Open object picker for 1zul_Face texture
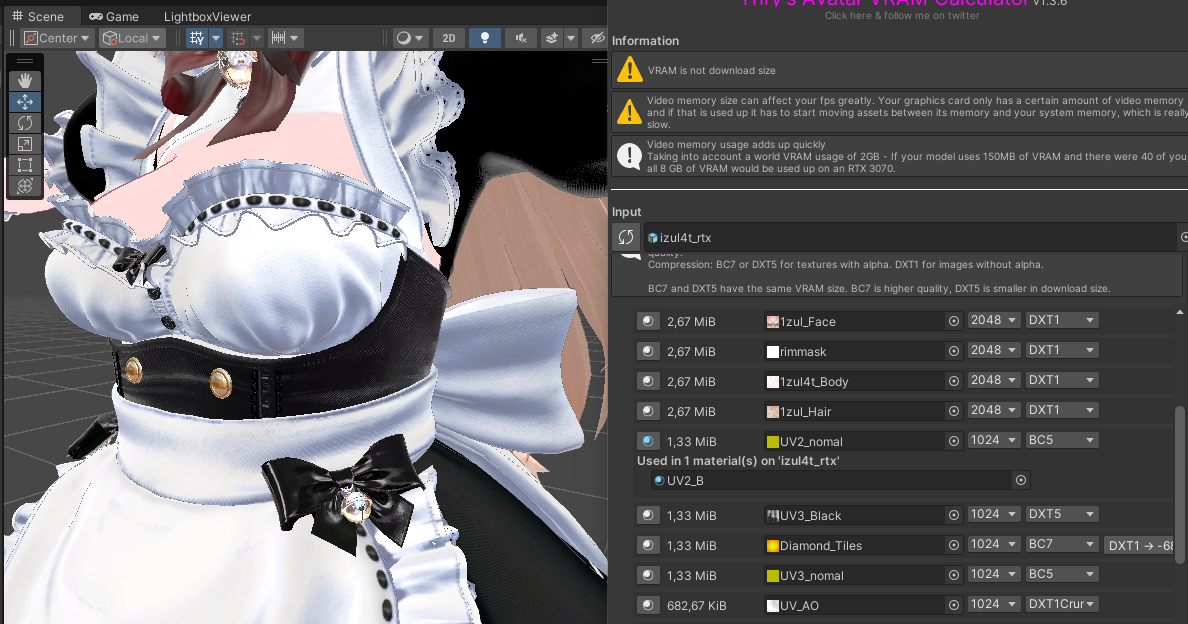This screenshot has width=1188, height=624. [954, 321]
